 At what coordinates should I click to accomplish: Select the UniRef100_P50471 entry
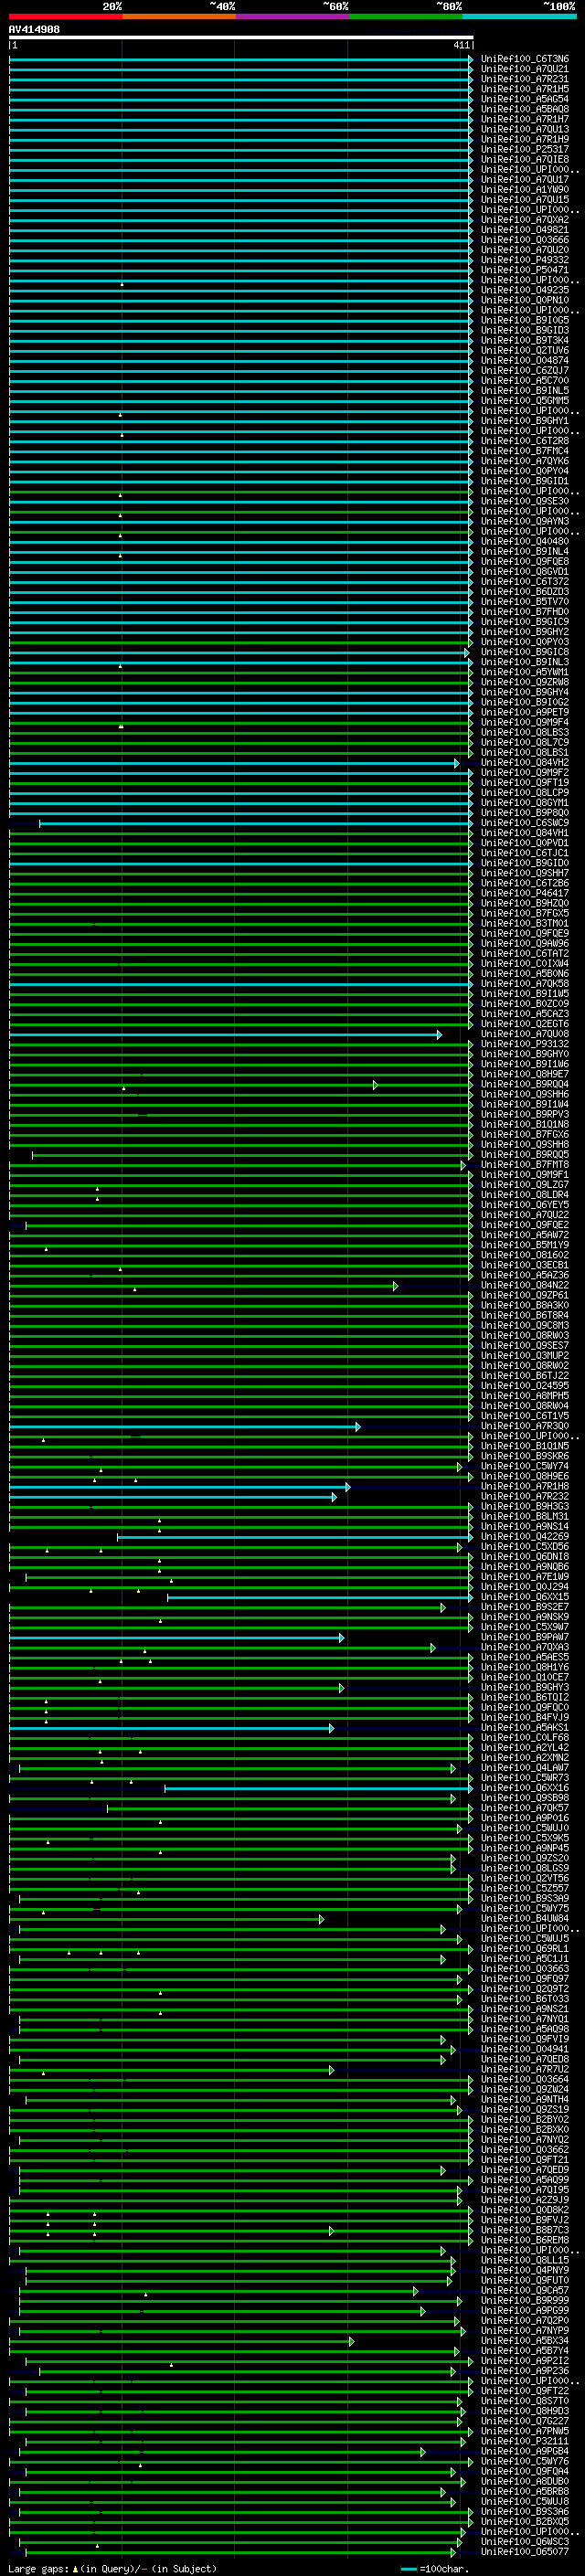pos(525,270)
